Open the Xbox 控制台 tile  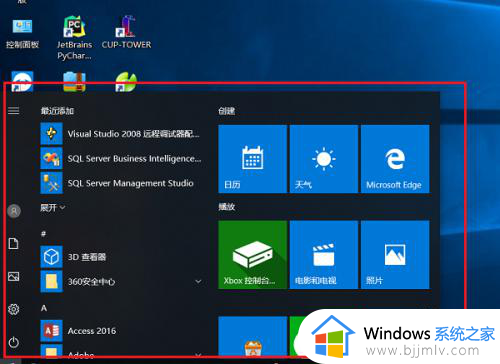[x=252, y=255]
